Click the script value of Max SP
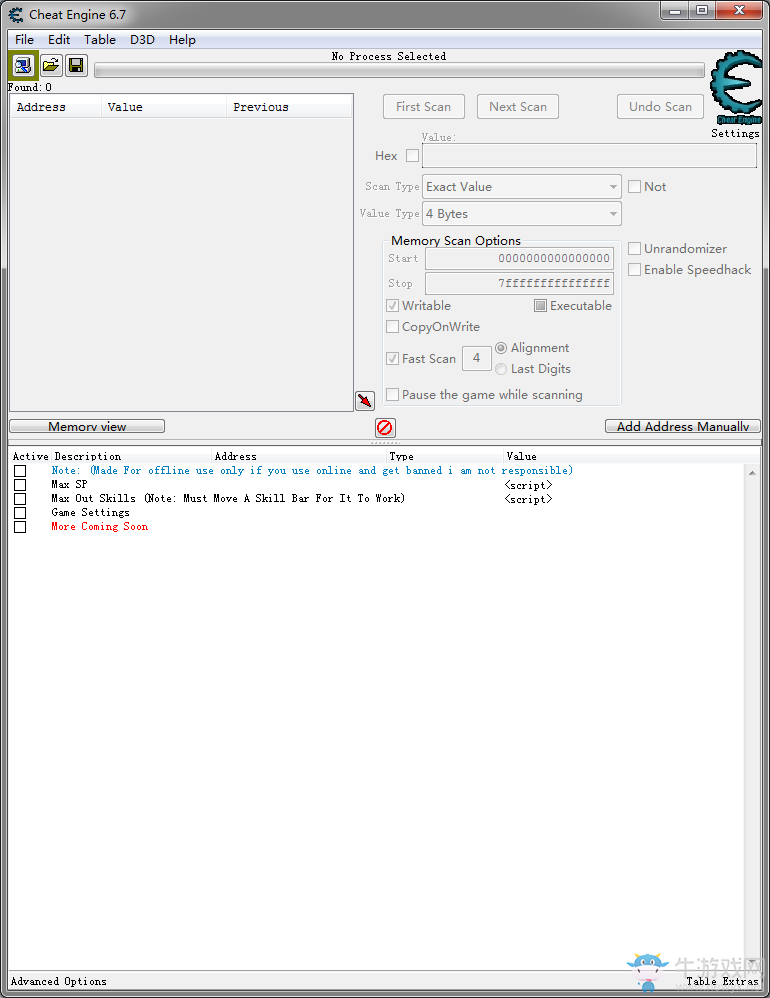Screen dimensions: 770x998 (528, 485)
